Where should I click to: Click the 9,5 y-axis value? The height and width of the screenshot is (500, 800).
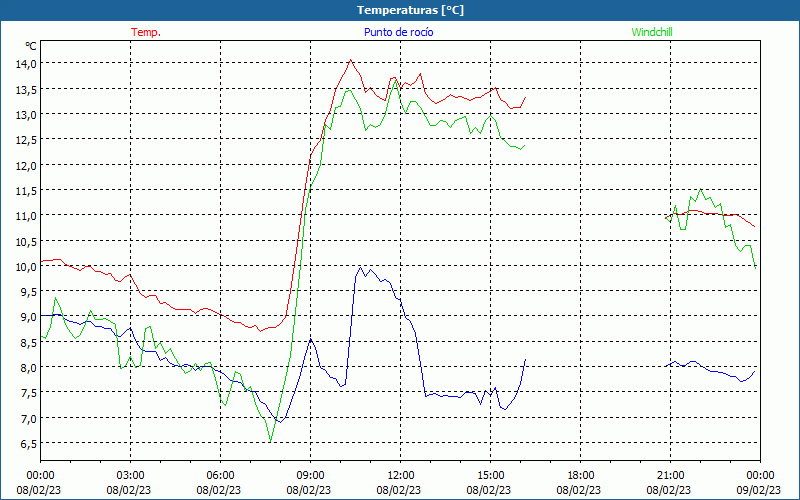28,292
